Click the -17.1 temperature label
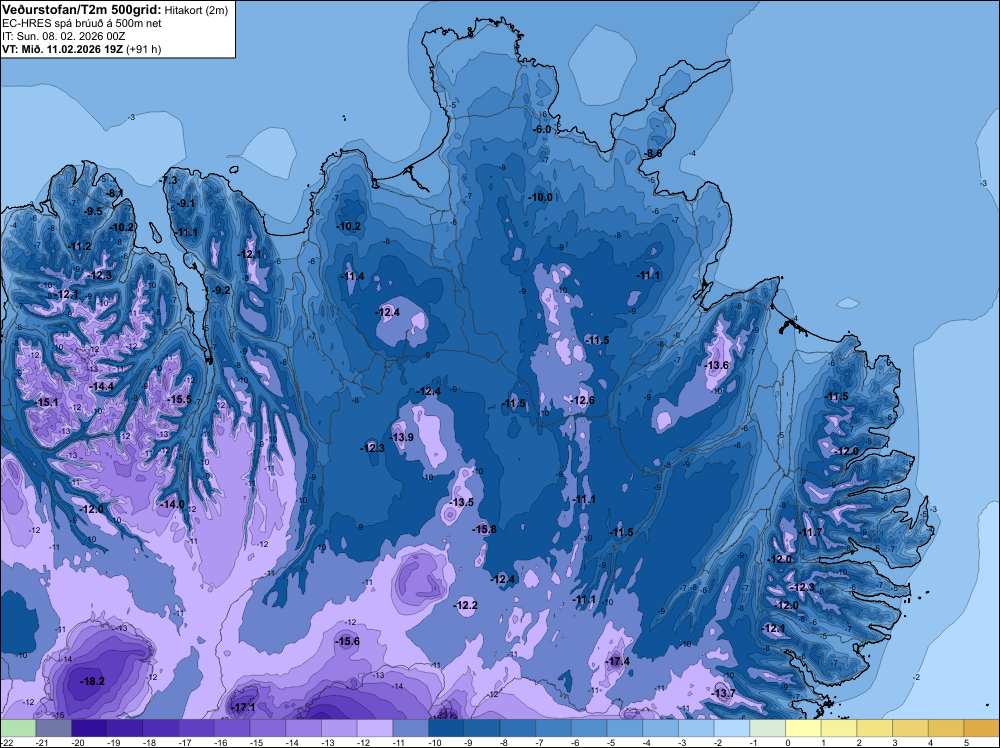This screenshot has width=1000, height=748. click(243, 707)
